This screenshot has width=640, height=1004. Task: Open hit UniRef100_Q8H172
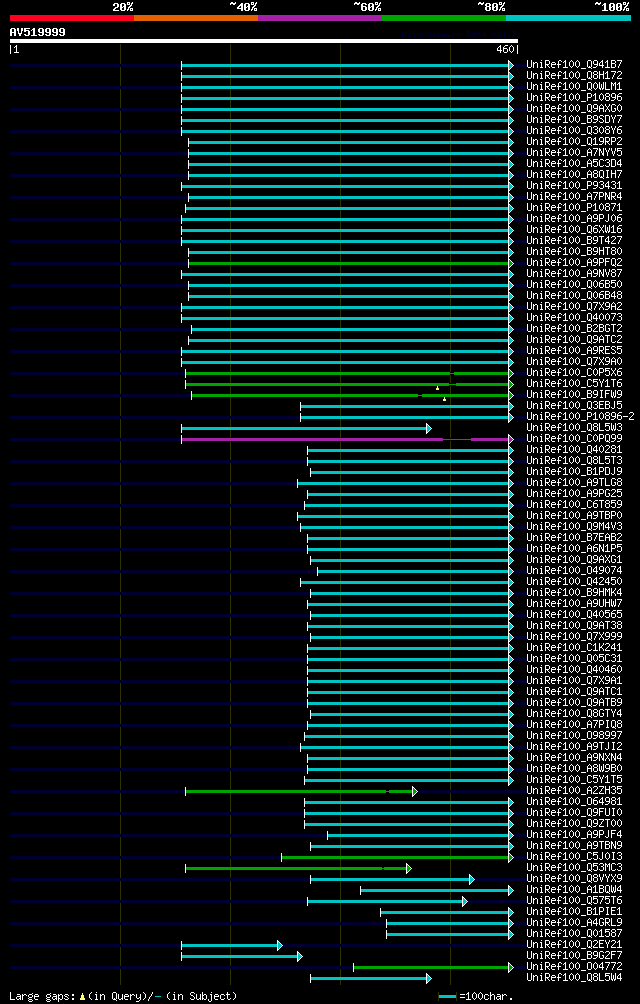click(x=574, y=76)
